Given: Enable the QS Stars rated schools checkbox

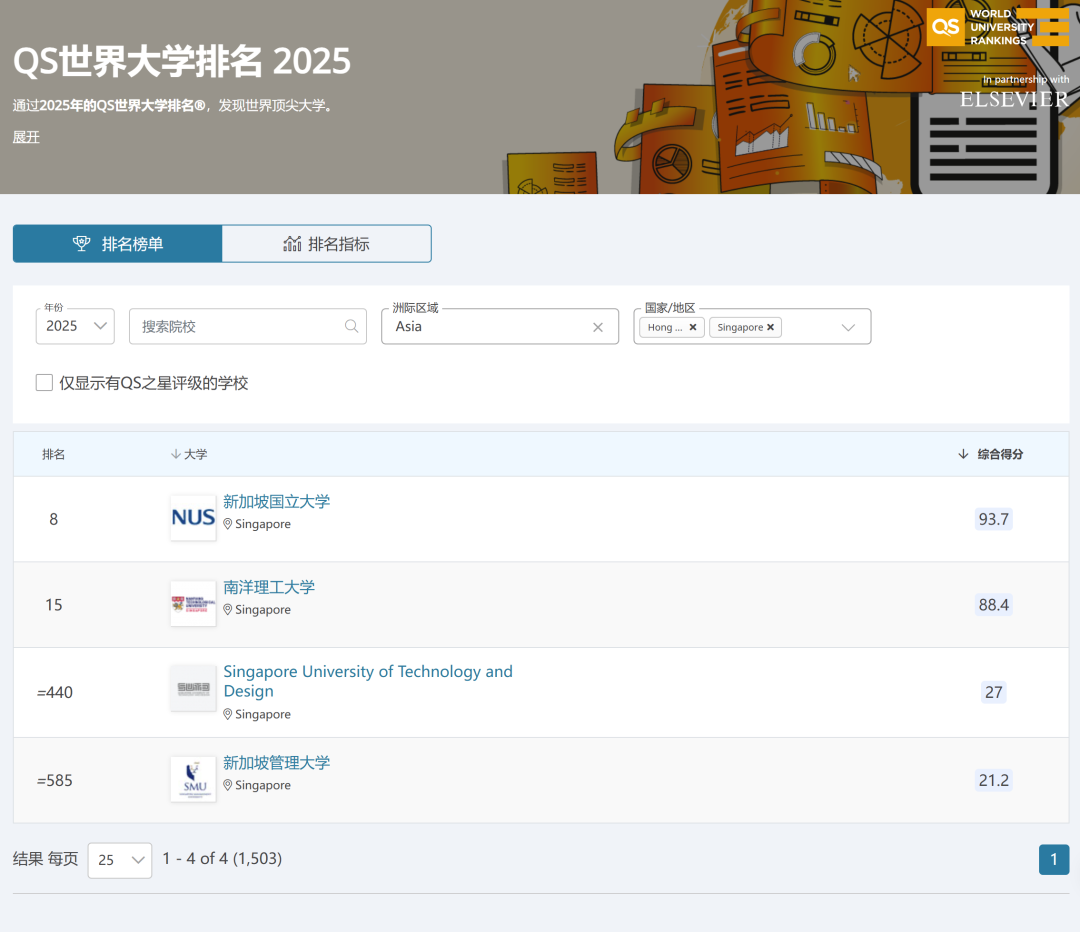Looking at the screenshot, I should tap(44, 383).
